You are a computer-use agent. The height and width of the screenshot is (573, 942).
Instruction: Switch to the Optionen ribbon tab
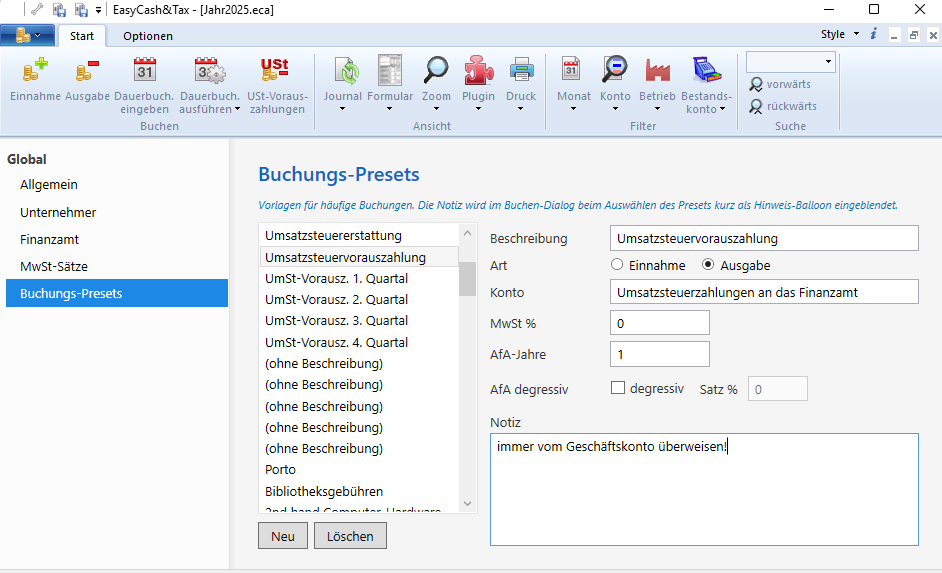[x=148, y=36]
